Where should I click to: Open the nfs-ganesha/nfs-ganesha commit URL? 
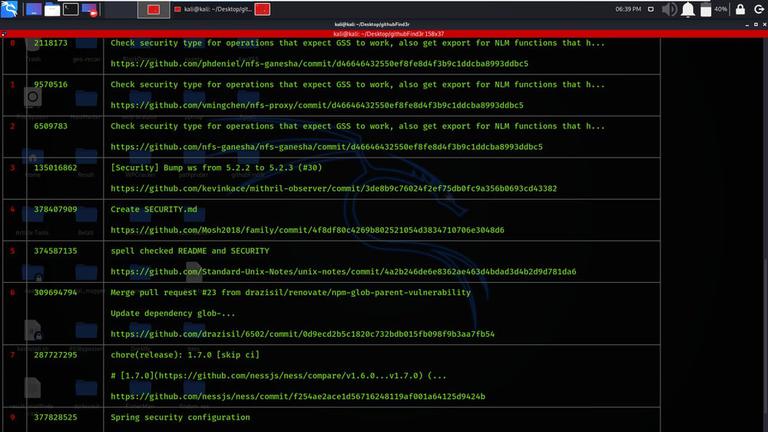pyautogui.click(x=327, y=147)
